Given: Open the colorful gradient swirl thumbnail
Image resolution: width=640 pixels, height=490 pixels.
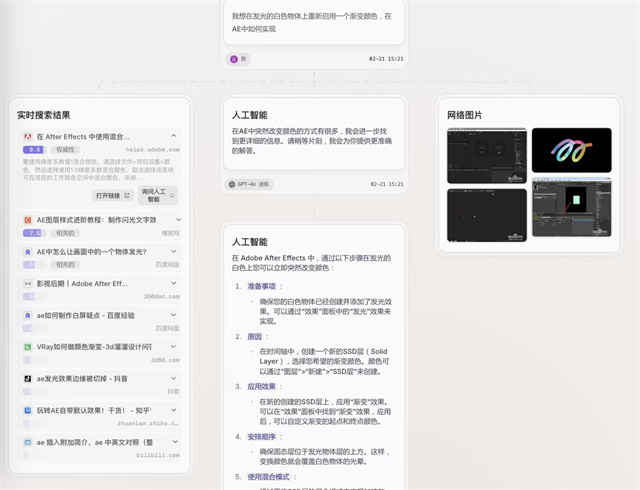Looking at the screenshot, I should tap(571, 150).
